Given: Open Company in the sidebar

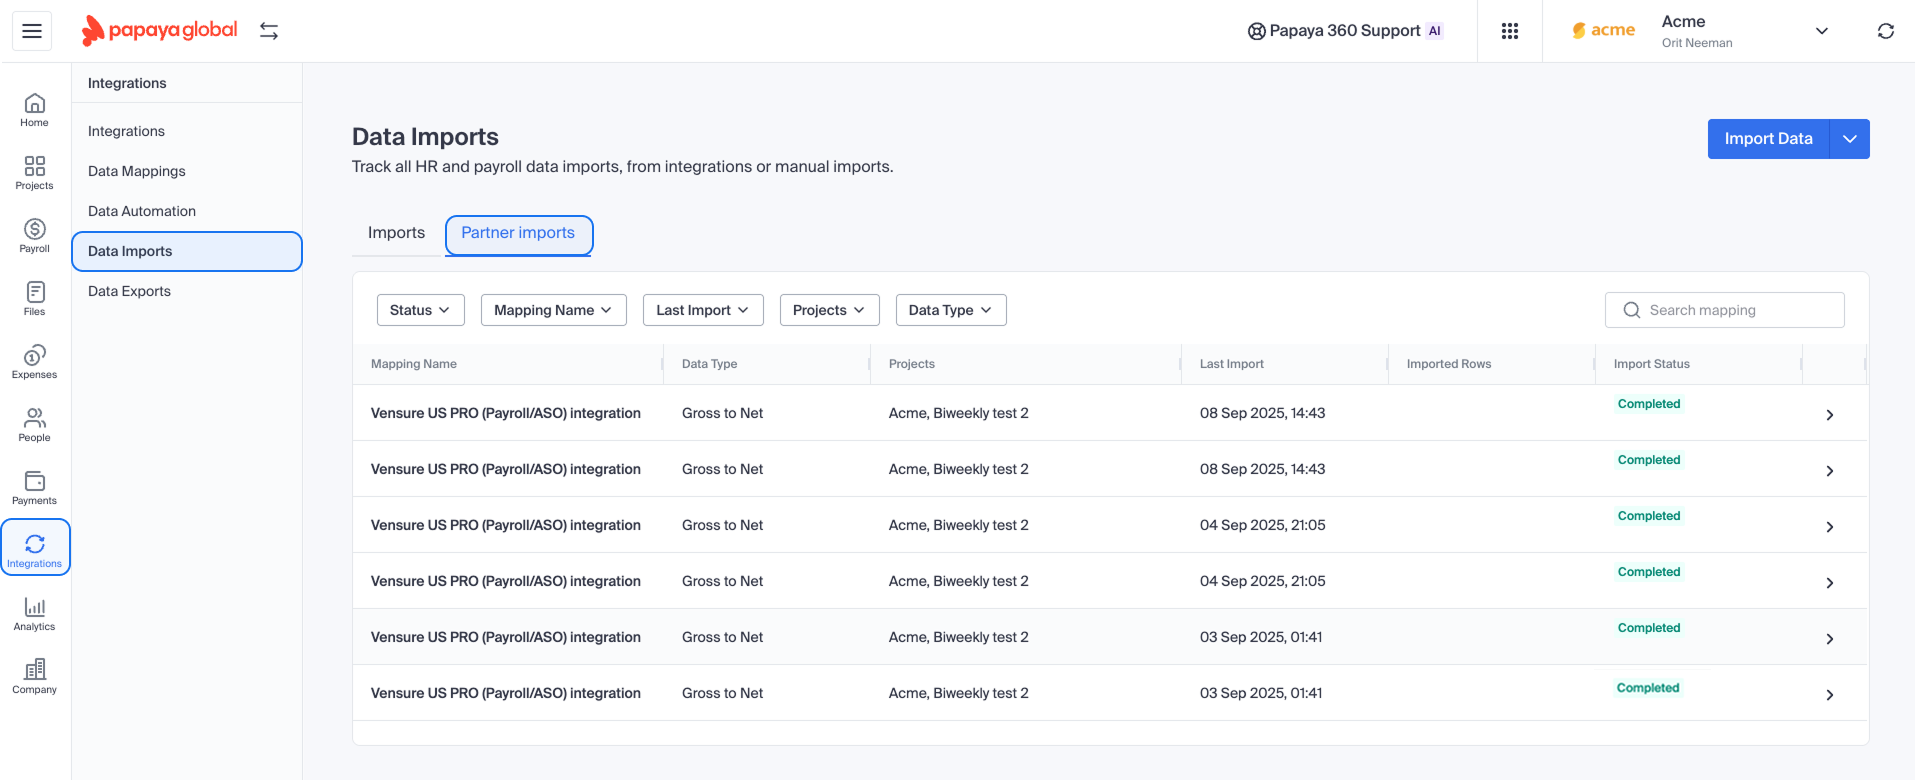Looking at the screenshot, I should point(35,677).
